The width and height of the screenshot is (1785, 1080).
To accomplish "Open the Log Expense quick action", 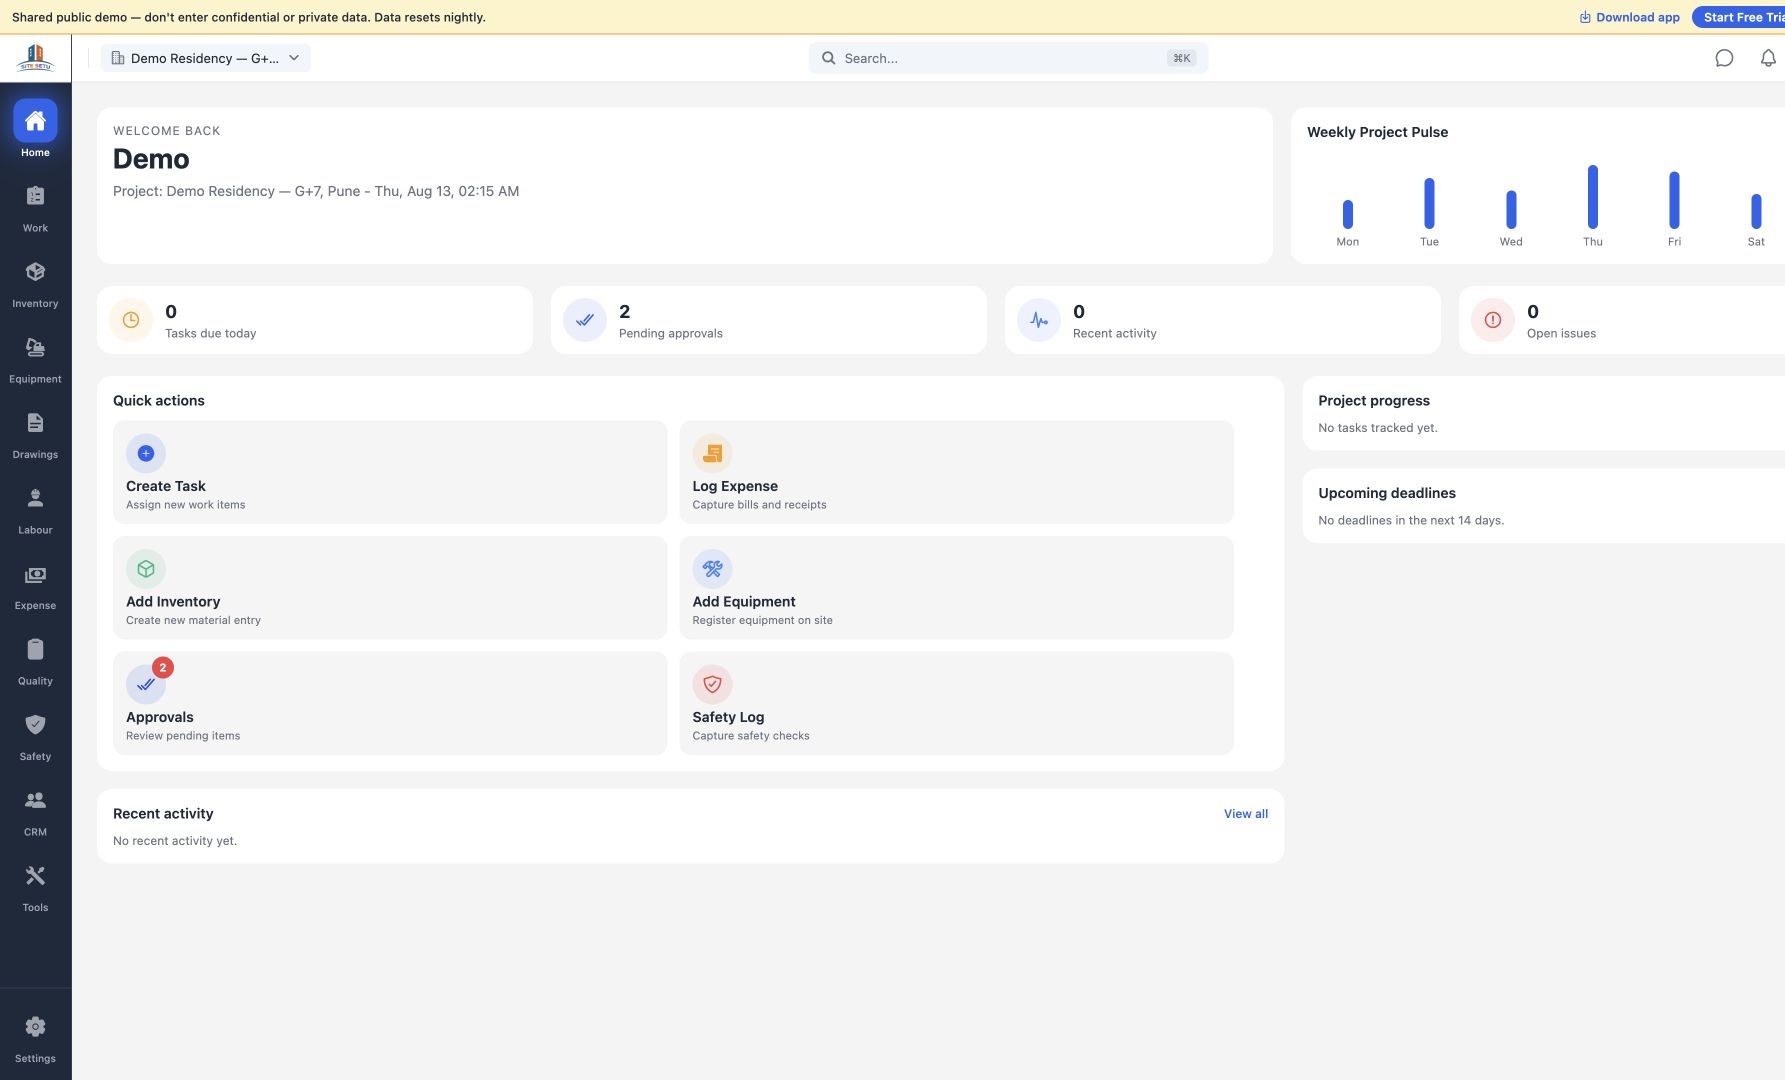I will click(x=956, y=472).
